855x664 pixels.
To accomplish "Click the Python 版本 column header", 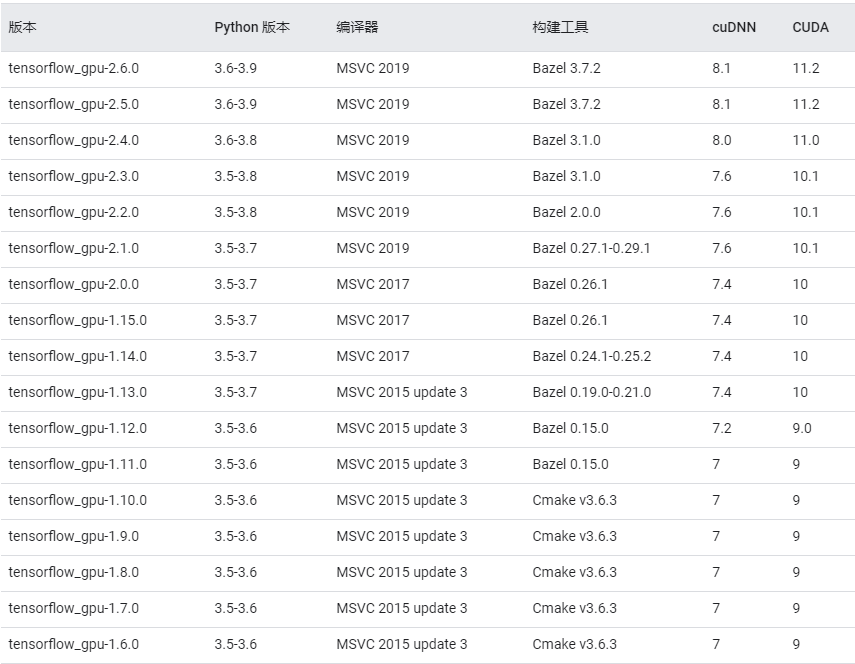I will (x=252, y=27).
